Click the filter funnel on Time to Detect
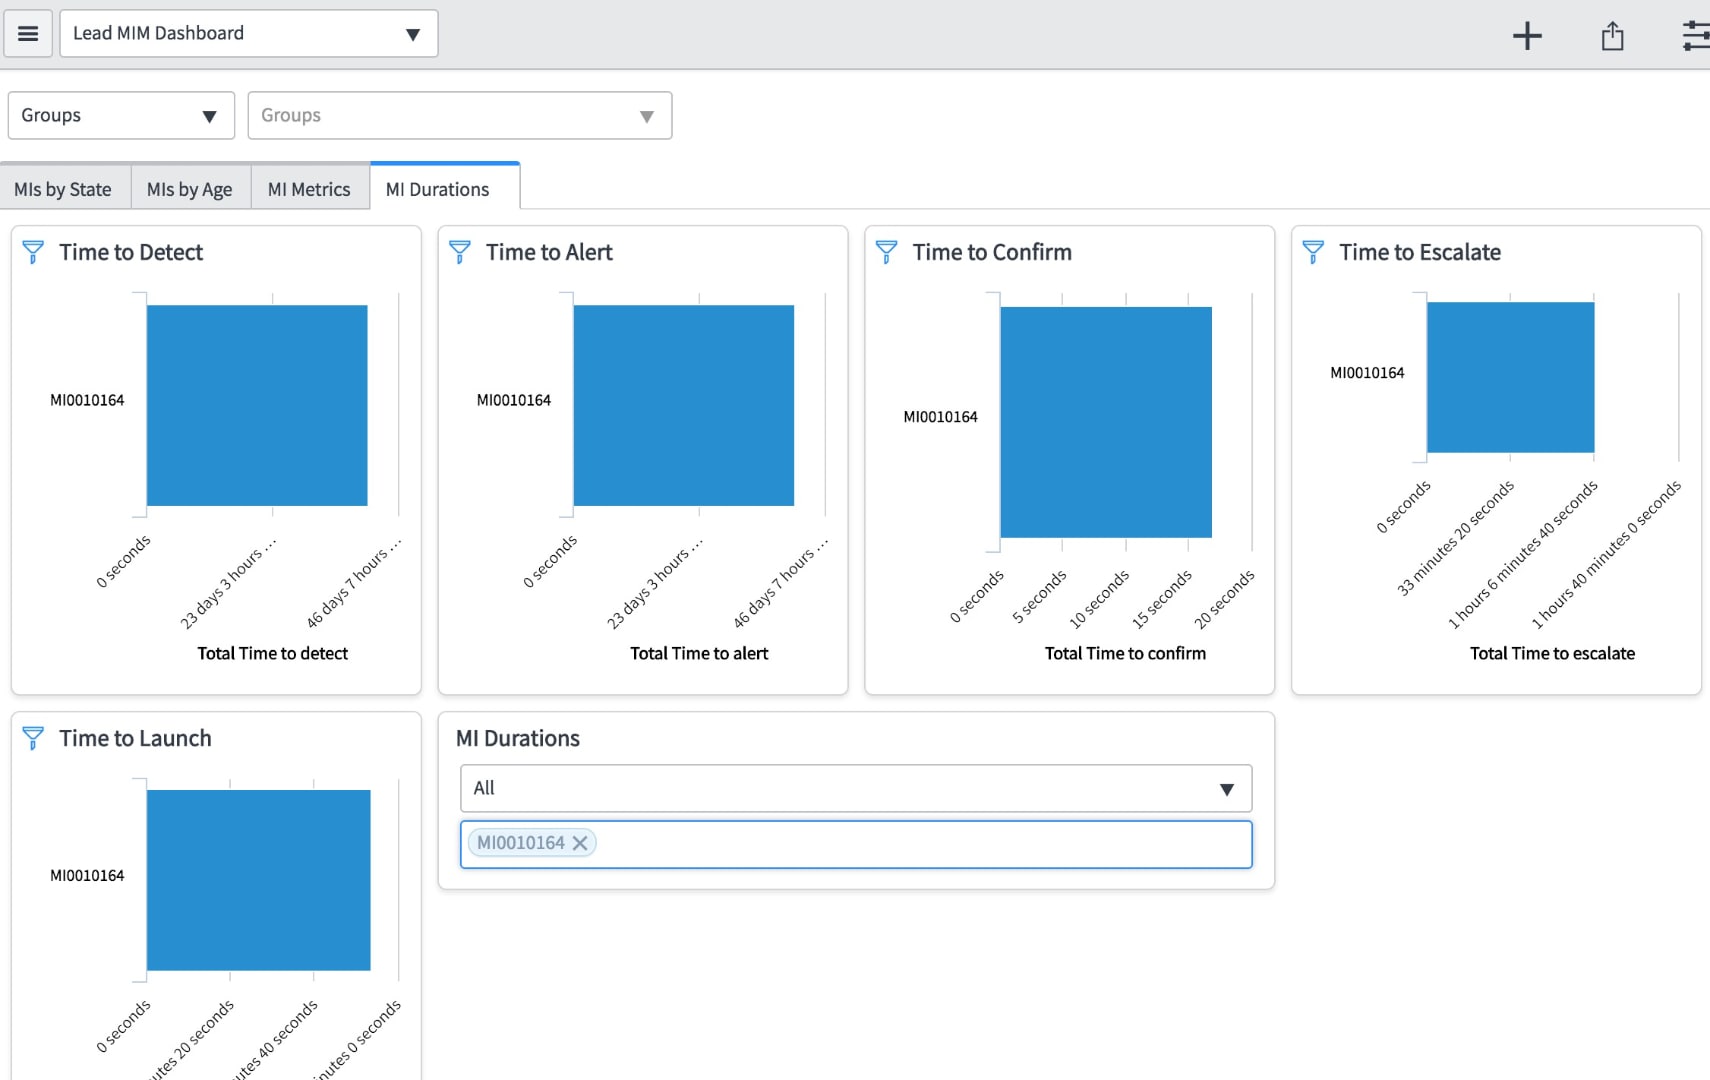The width and height of the screenshot is (1710, 1080). [x=35, y=252]
